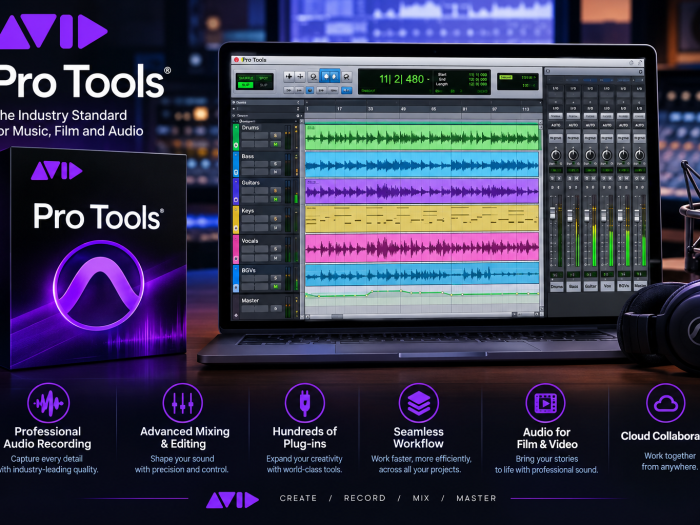Click the Seamless Workflow layers icon
The height and width of the screenshot is (525, 700).
[x=419, y=403]
